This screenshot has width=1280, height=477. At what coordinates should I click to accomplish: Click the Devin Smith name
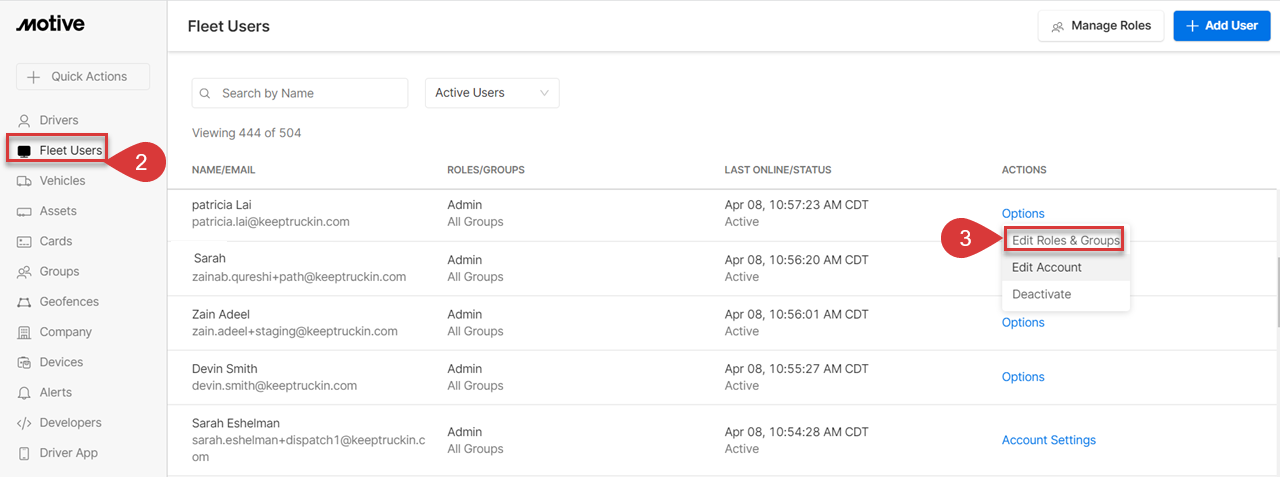(225, 369)
